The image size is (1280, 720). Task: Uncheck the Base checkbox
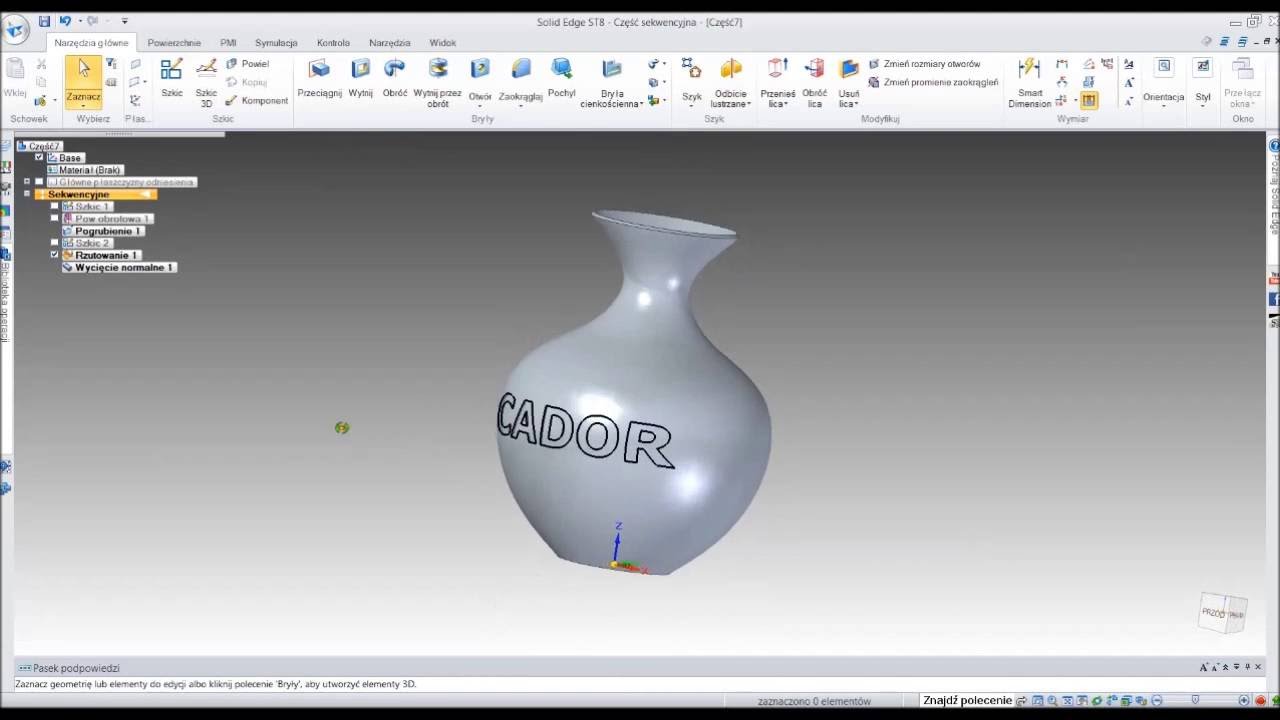[39, 158]
